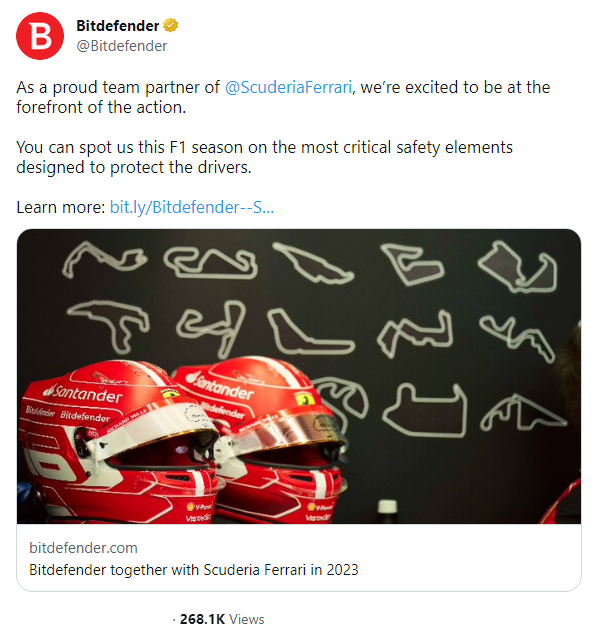Visit the @Bitdefender handle
The height and width of the screenshot is (644, 598).
tap(122, 46)
